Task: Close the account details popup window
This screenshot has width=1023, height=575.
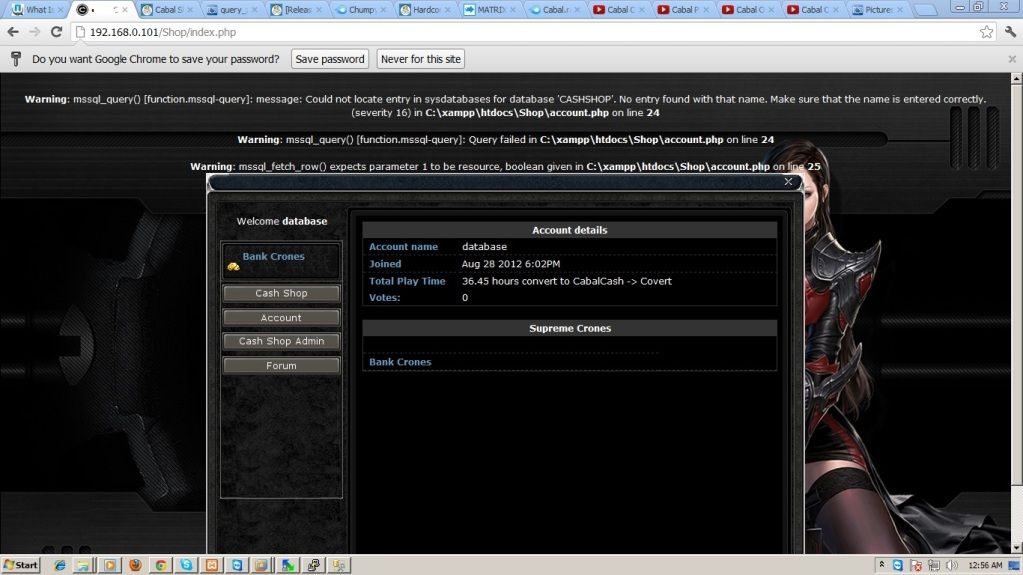Action: tap(788, 182)
